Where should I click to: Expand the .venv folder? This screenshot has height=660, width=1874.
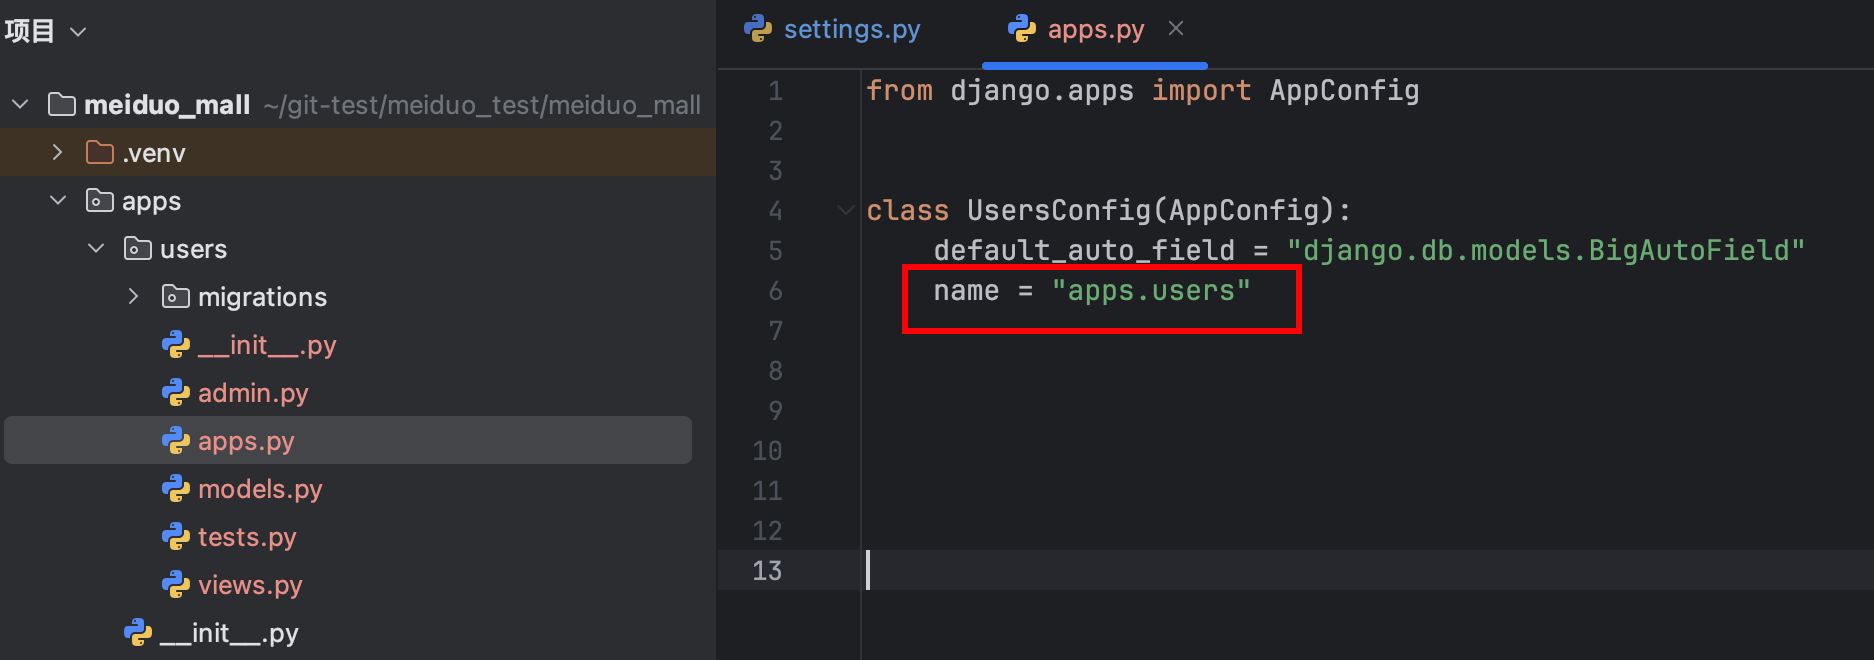(x=58, y=153)
